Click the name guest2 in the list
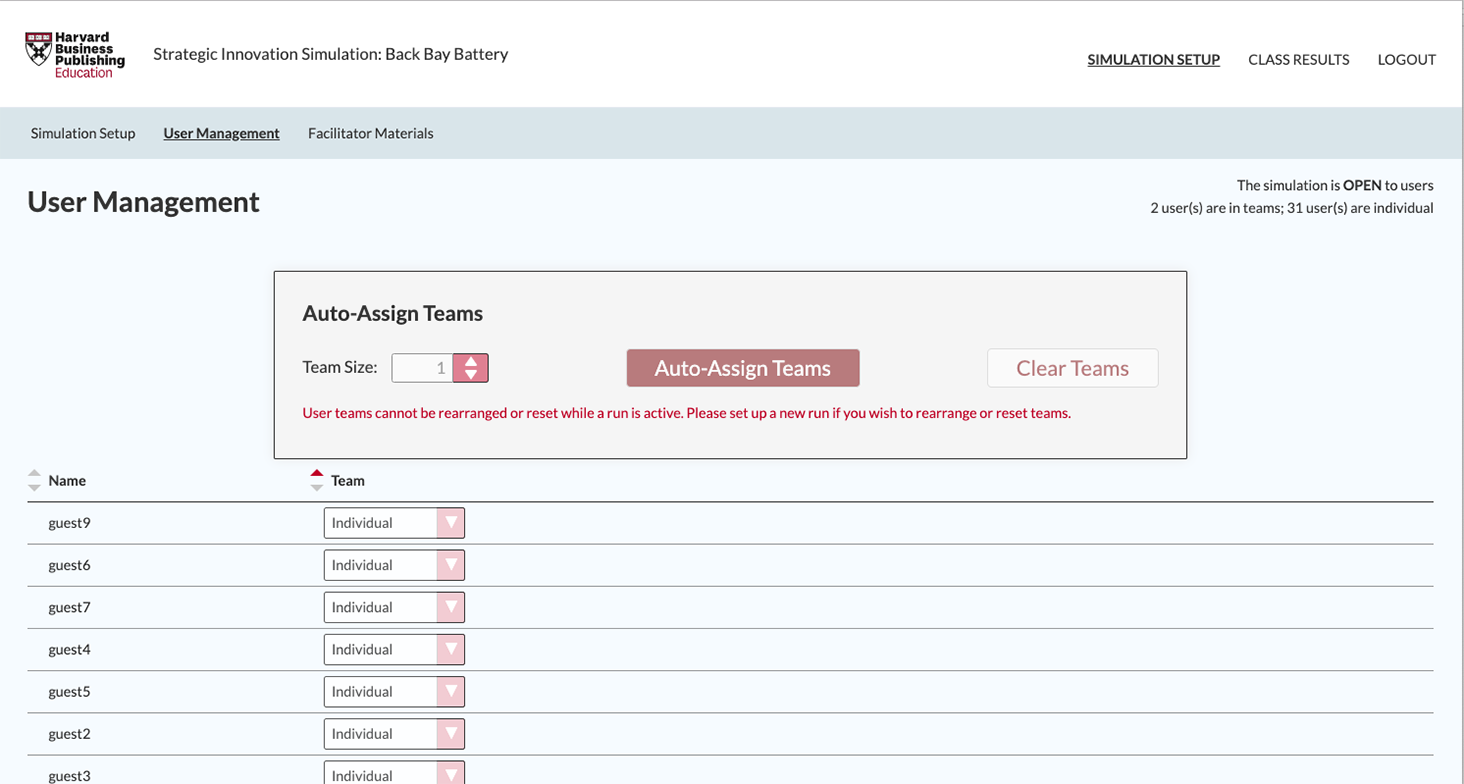This screenshot has width=1464, height=784. pos(70,733)
